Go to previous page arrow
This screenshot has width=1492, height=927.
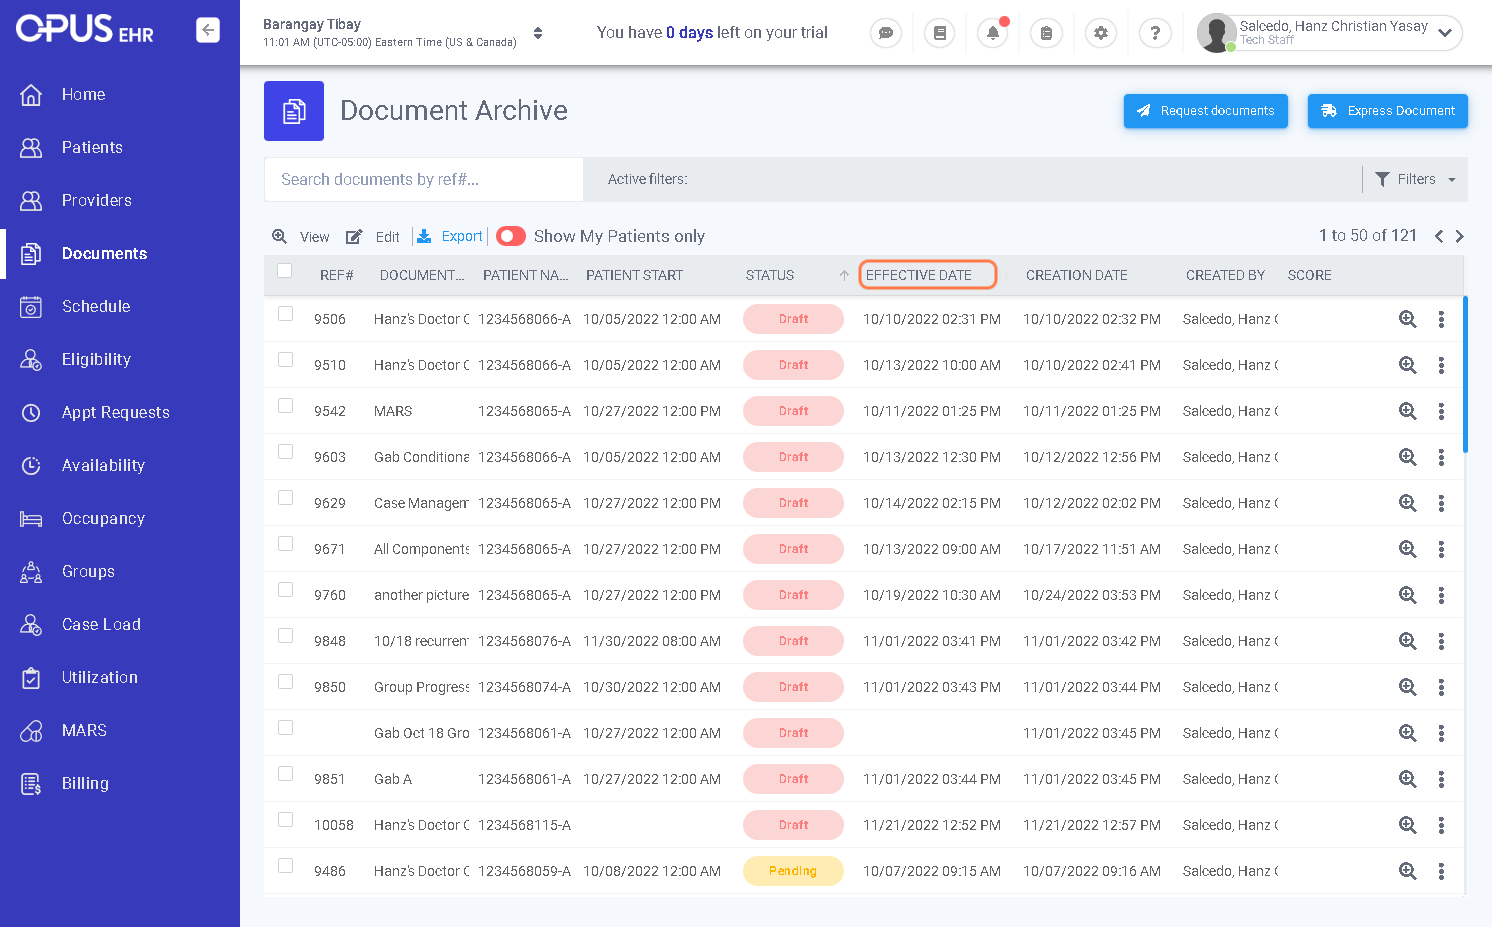pyautogui.click(x=1439, y=236)
